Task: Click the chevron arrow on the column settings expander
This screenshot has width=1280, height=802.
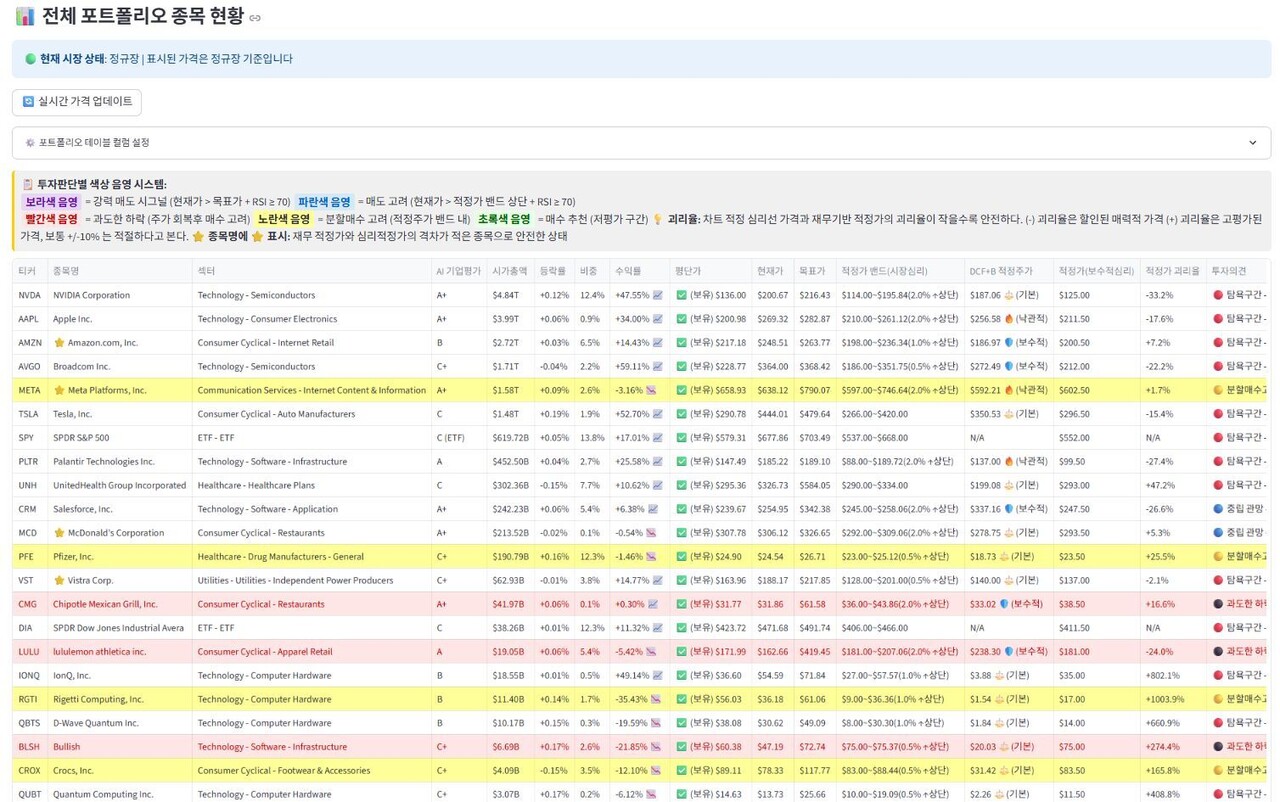Action: (x=1252, y=143)
